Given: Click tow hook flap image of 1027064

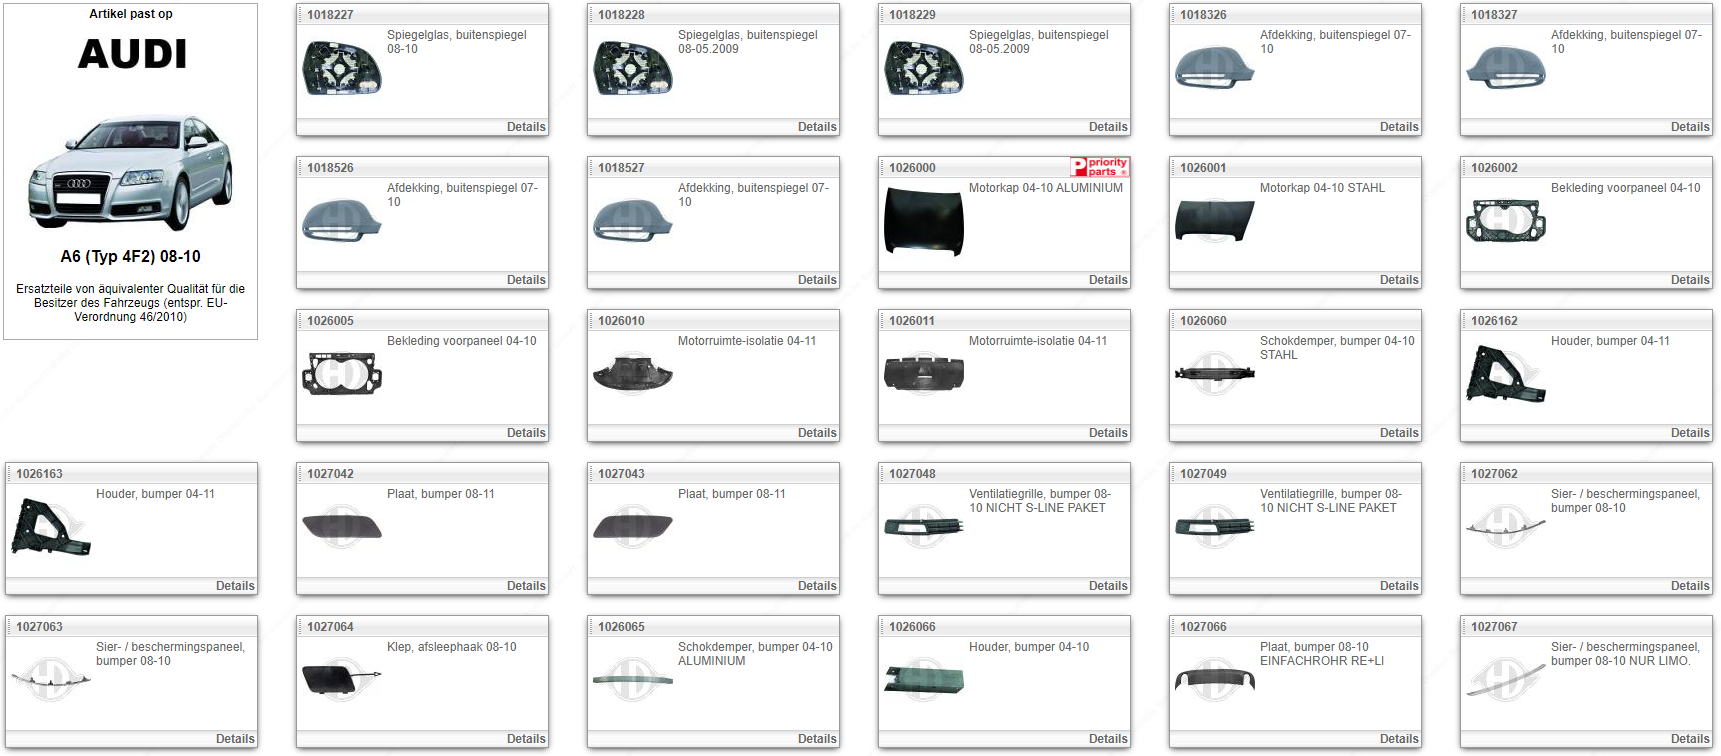Looking at the screenshot, I should (x=342, y=680).
